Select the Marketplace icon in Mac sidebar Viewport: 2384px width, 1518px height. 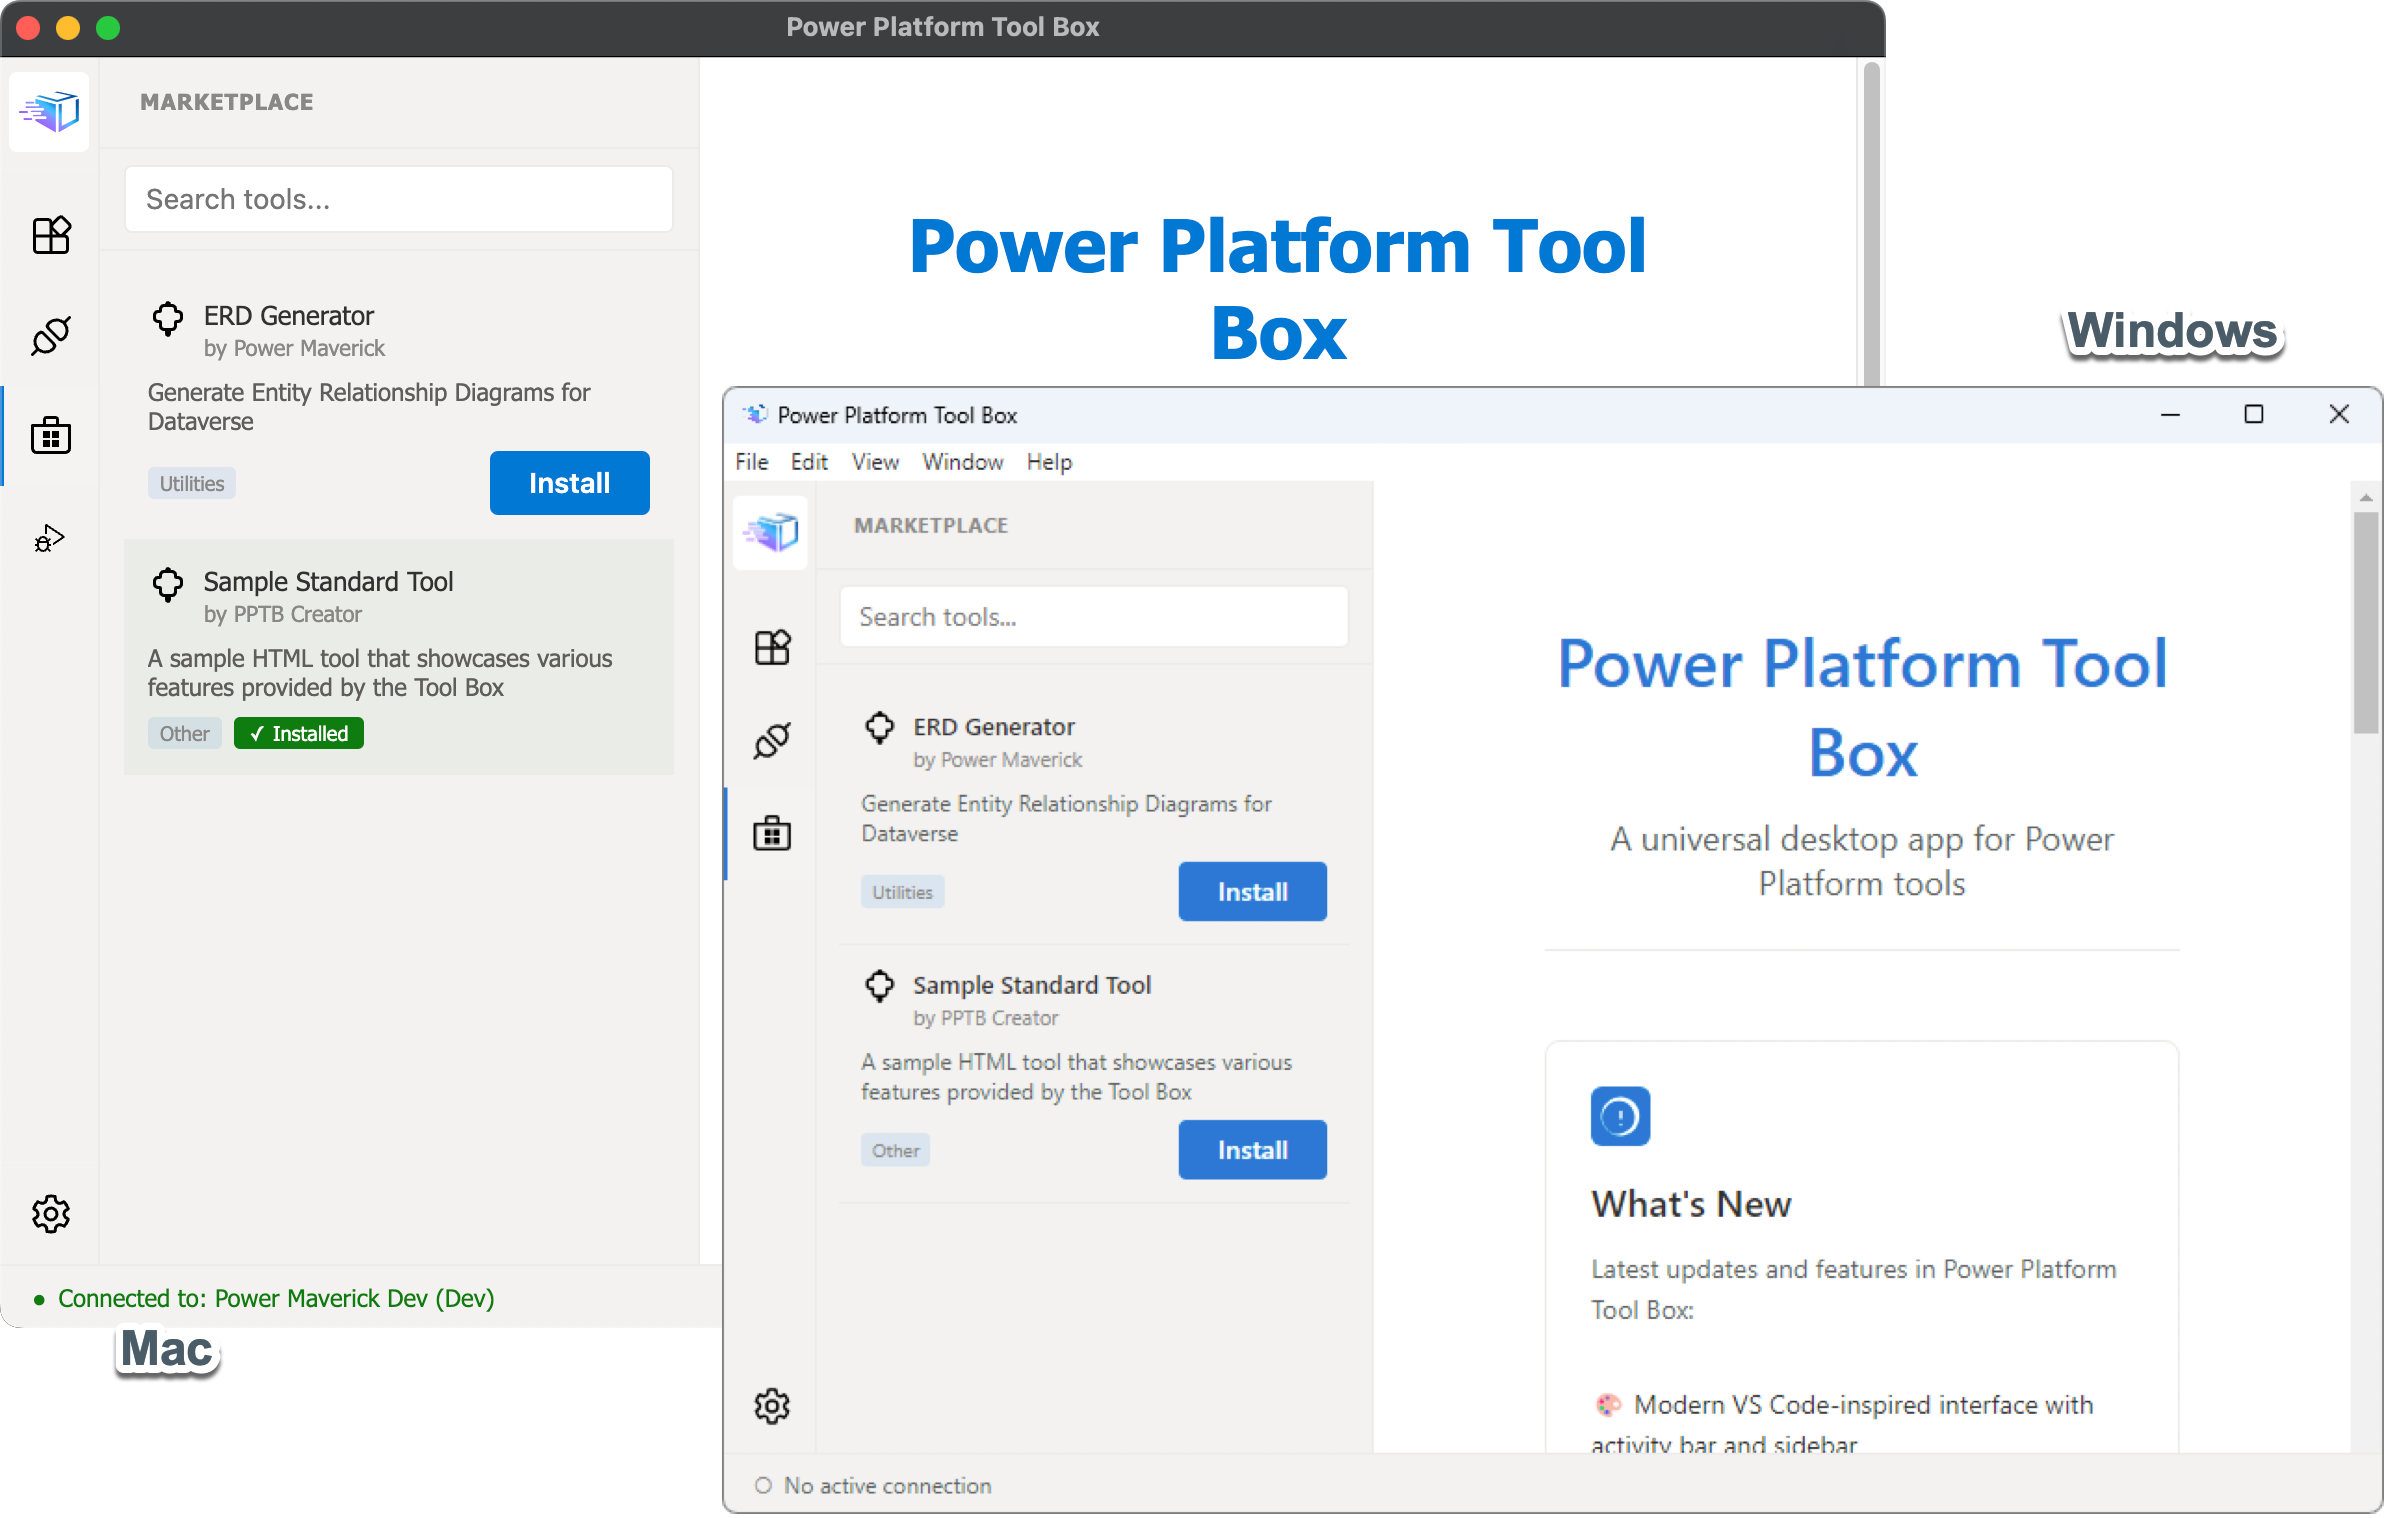pos(51,436)
